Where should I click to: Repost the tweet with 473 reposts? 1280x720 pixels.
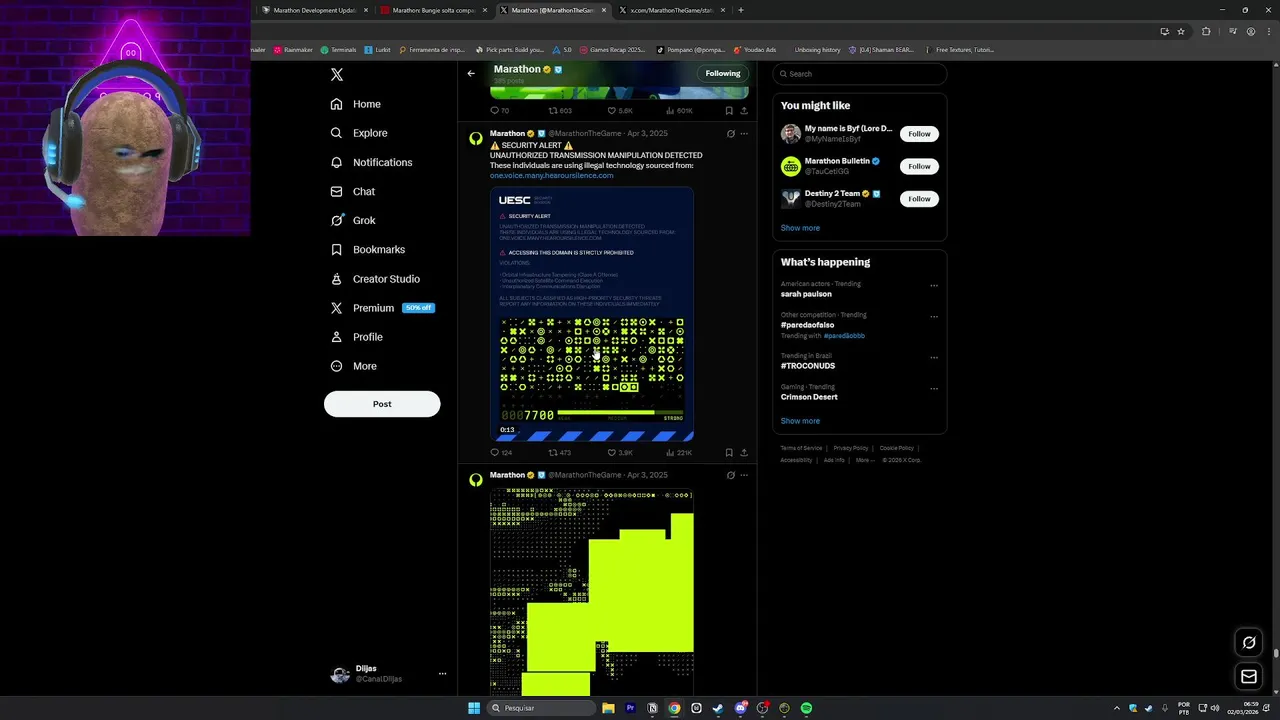pos(560,453)
